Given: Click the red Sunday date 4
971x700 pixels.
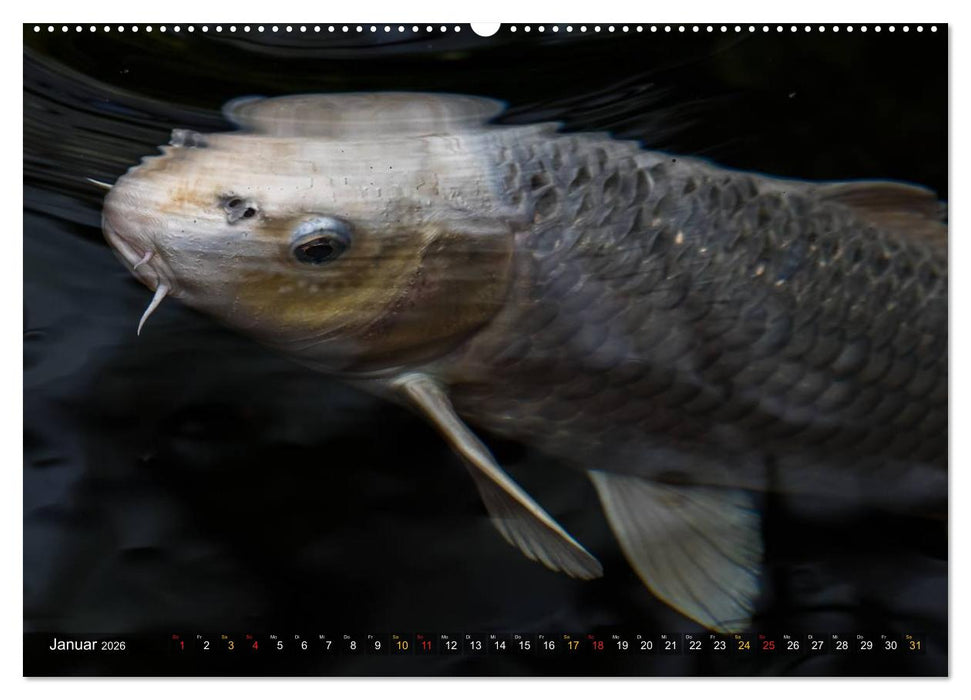Looking at the screenshot, I should tap(253, 648).
